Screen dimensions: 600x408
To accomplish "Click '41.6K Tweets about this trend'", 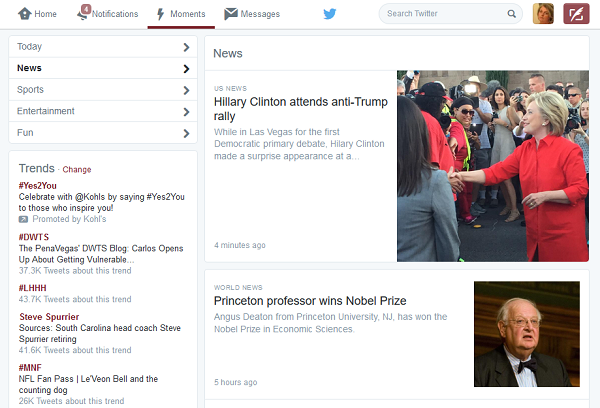I will (x=75, y=350).
